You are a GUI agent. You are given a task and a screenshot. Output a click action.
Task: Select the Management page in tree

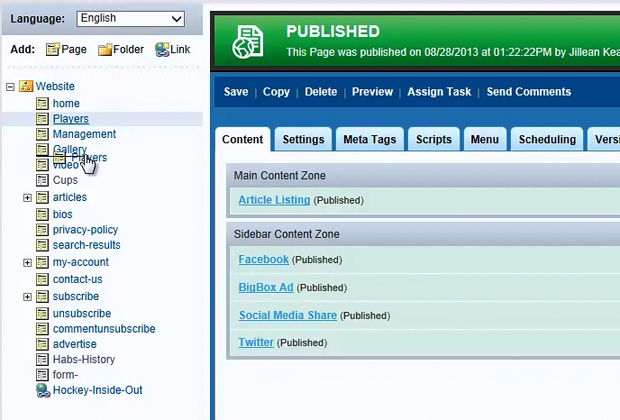(x=84, y=134)
